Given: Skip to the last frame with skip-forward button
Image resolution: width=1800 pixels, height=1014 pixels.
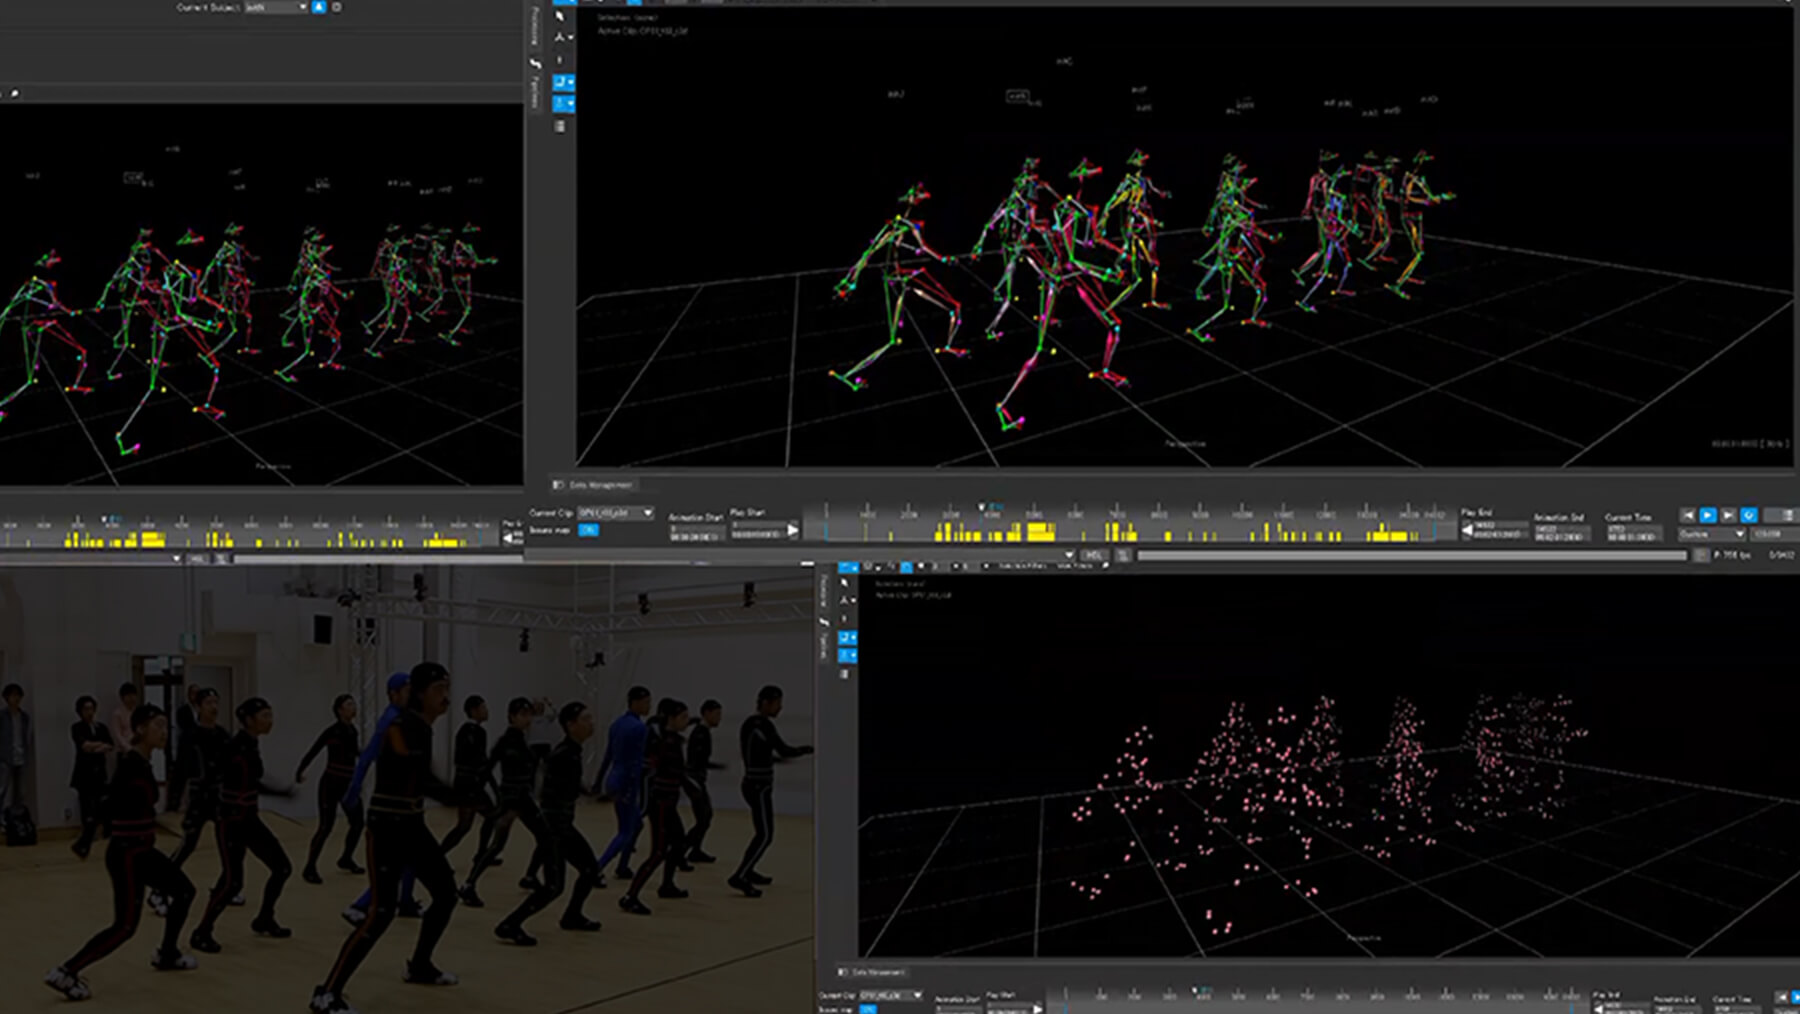Looking at the screenshot, I should (x=1728, y=515).
